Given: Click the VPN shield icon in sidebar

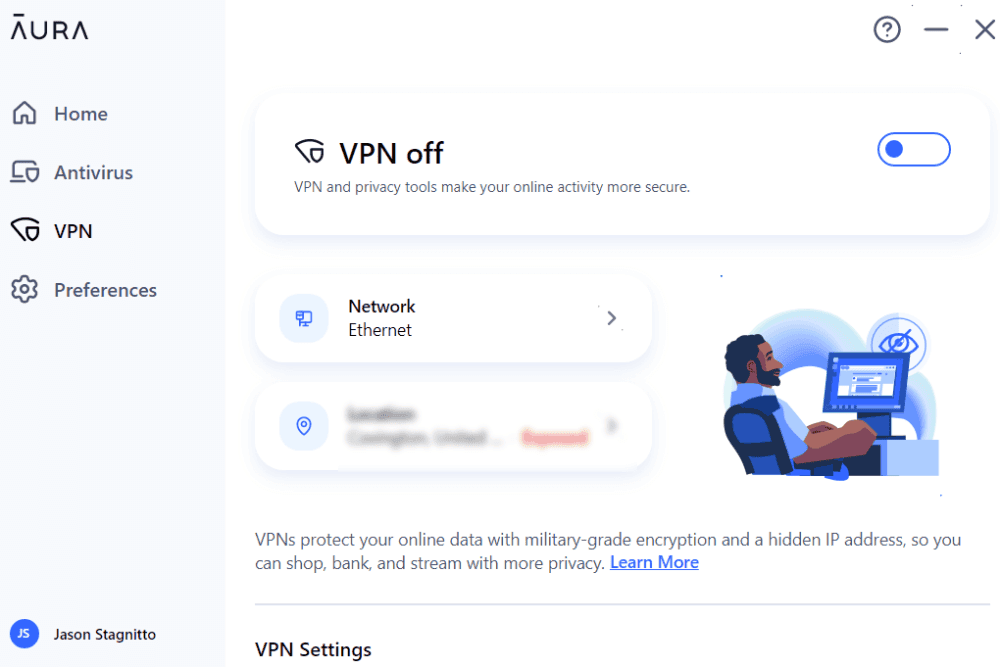Looking at the screenshot, I should coord(24,231).
